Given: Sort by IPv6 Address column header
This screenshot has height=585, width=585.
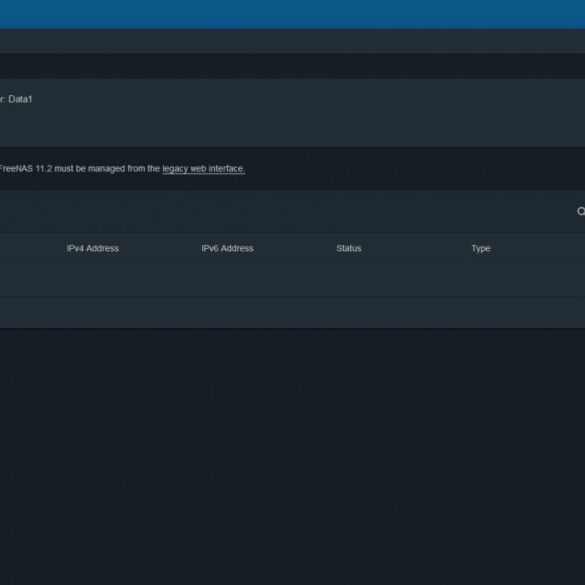Looking at the screenshot, I should [x=227, y=248].
